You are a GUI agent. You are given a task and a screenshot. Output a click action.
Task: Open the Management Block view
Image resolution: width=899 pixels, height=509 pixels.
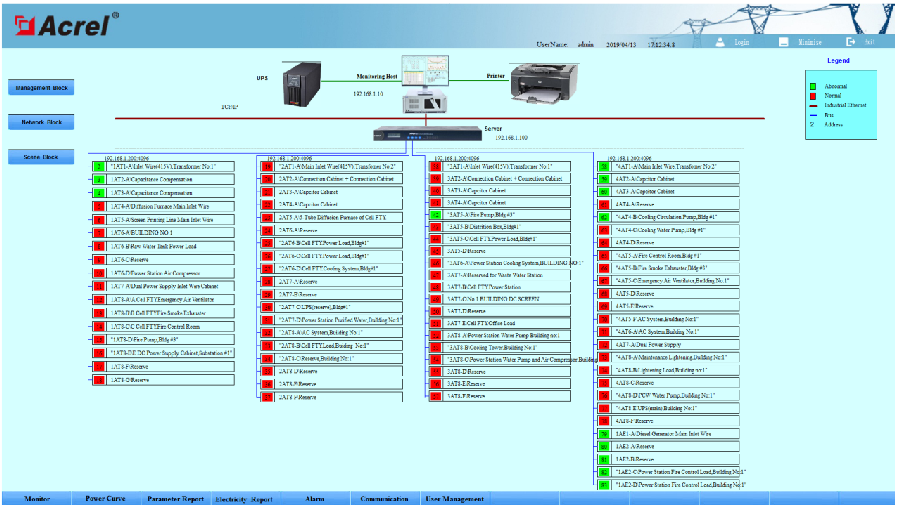click(x=41, y=88)
